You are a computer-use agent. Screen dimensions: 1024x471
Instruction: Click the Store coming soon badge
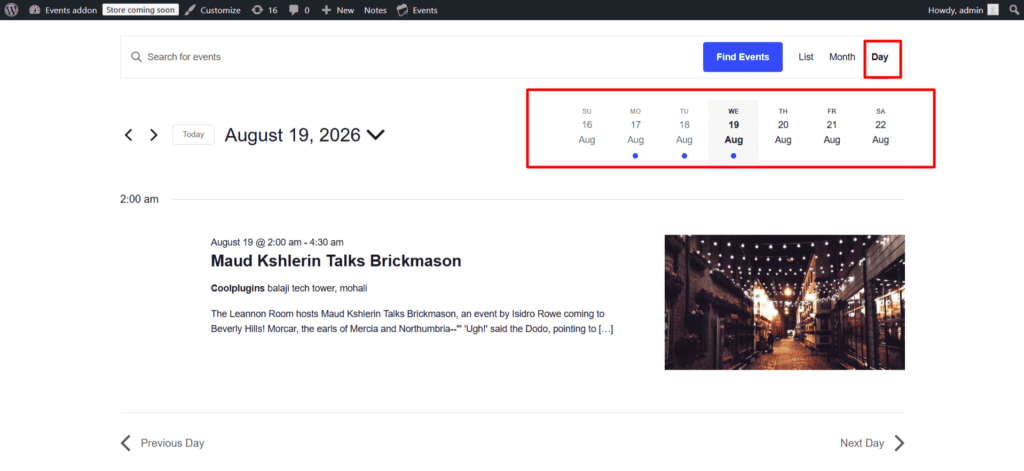click(140, 10)
